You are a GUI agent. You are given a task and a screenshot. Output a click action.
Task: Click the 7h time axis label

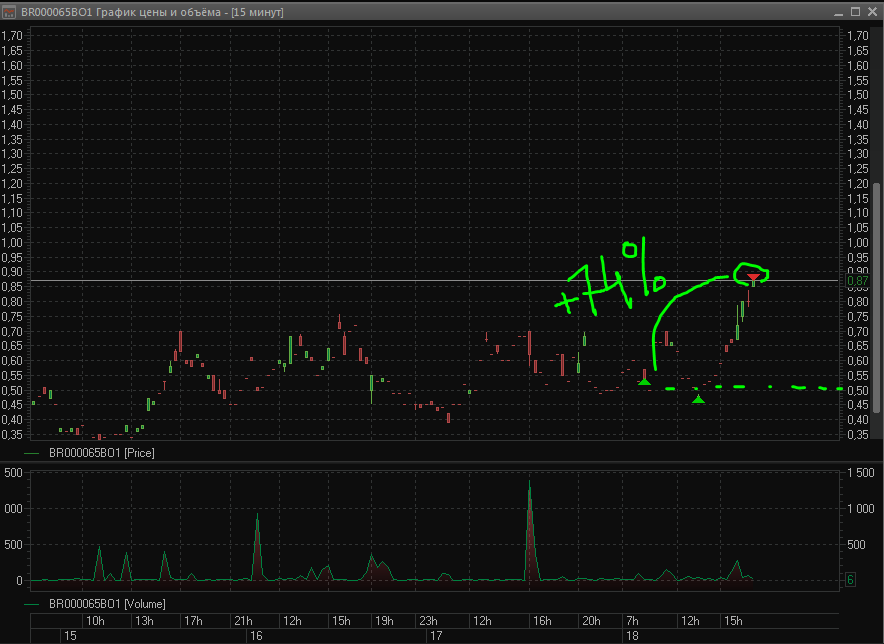(x=633, y=621)
